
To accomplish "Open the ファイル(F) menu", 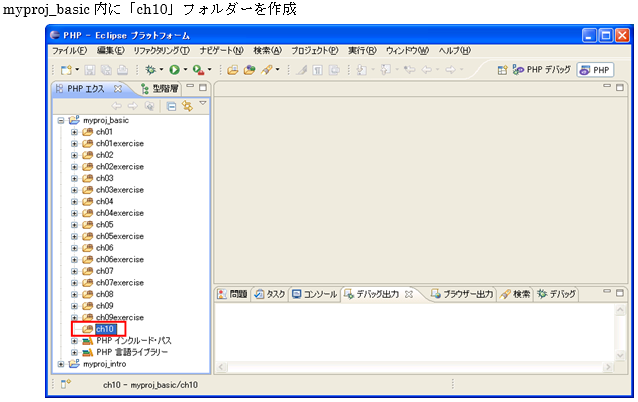I will tap(68, 50).
